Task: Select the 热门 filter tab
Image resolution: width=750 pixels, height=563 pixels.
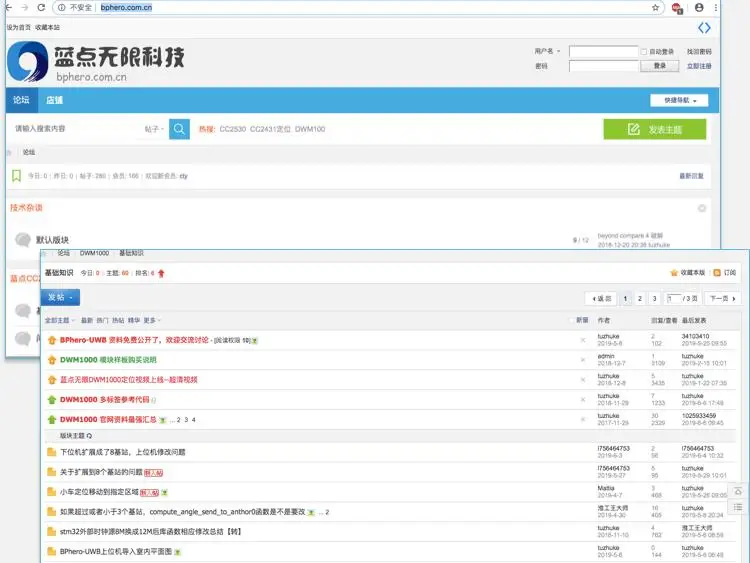Action: tap(102, 320)
